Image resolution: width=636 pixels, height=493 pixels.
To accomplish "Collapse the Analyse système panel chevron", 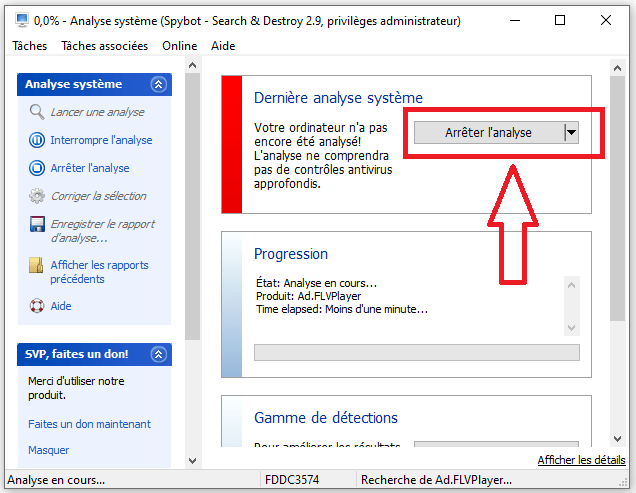I will 159,84.
